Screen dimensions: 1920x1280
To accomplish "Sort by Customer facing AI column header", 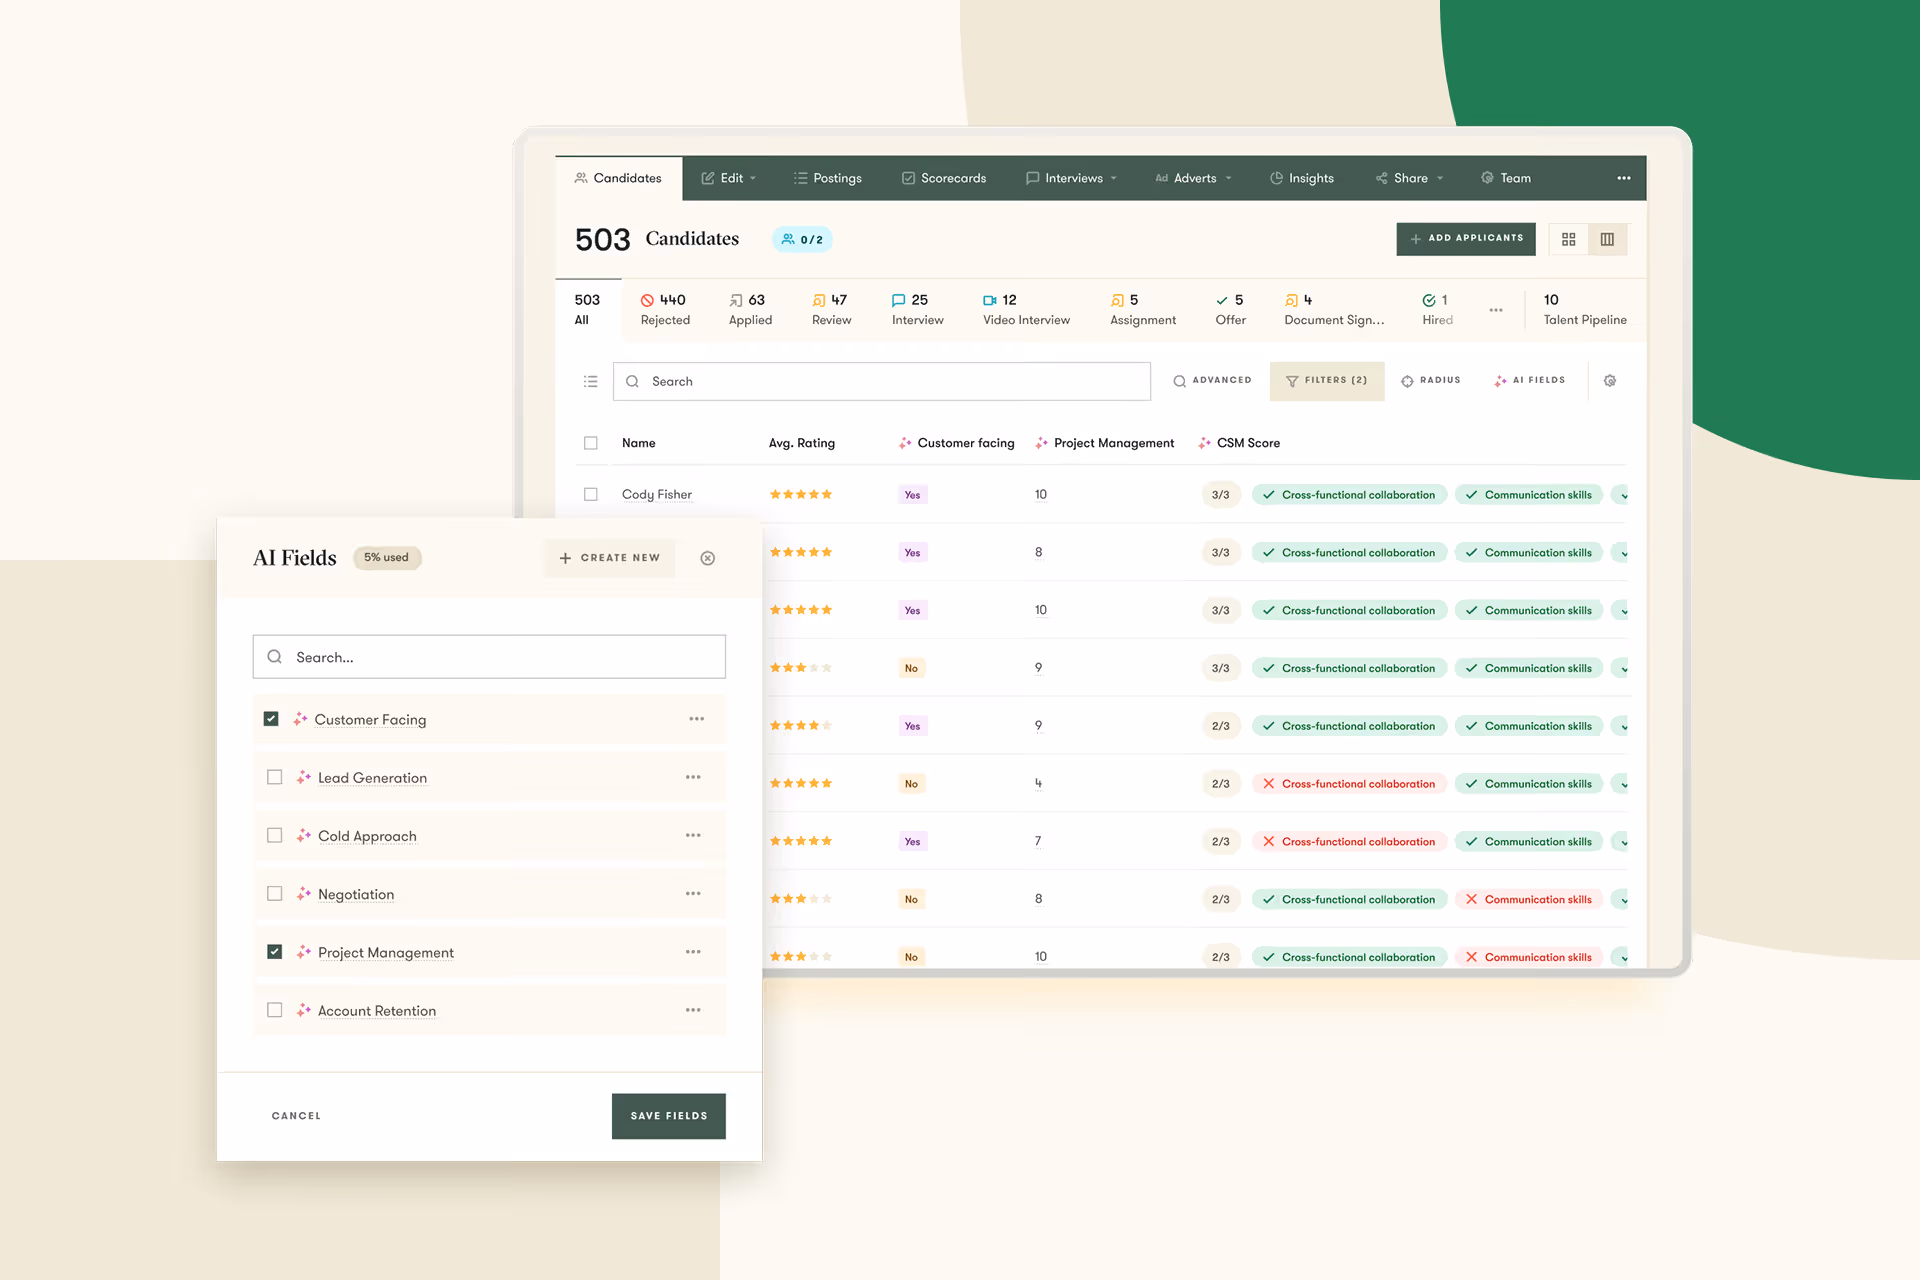I will 957,443.
